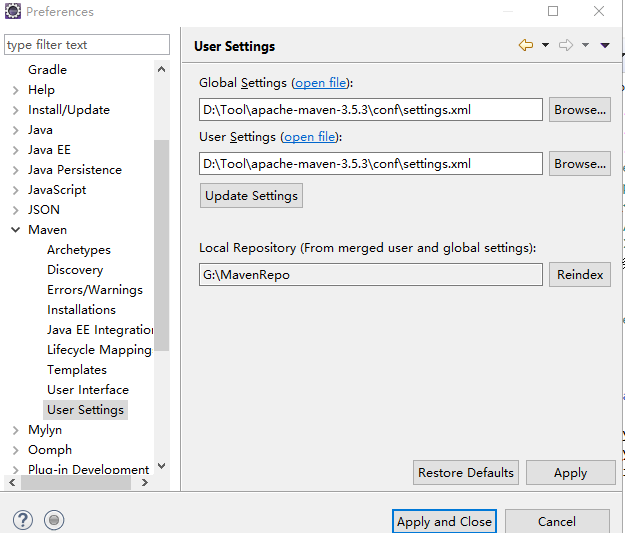The width and height of the screenshot is (625, 533).
Task: Open file link for Global Settings
Action: (321, 83)
